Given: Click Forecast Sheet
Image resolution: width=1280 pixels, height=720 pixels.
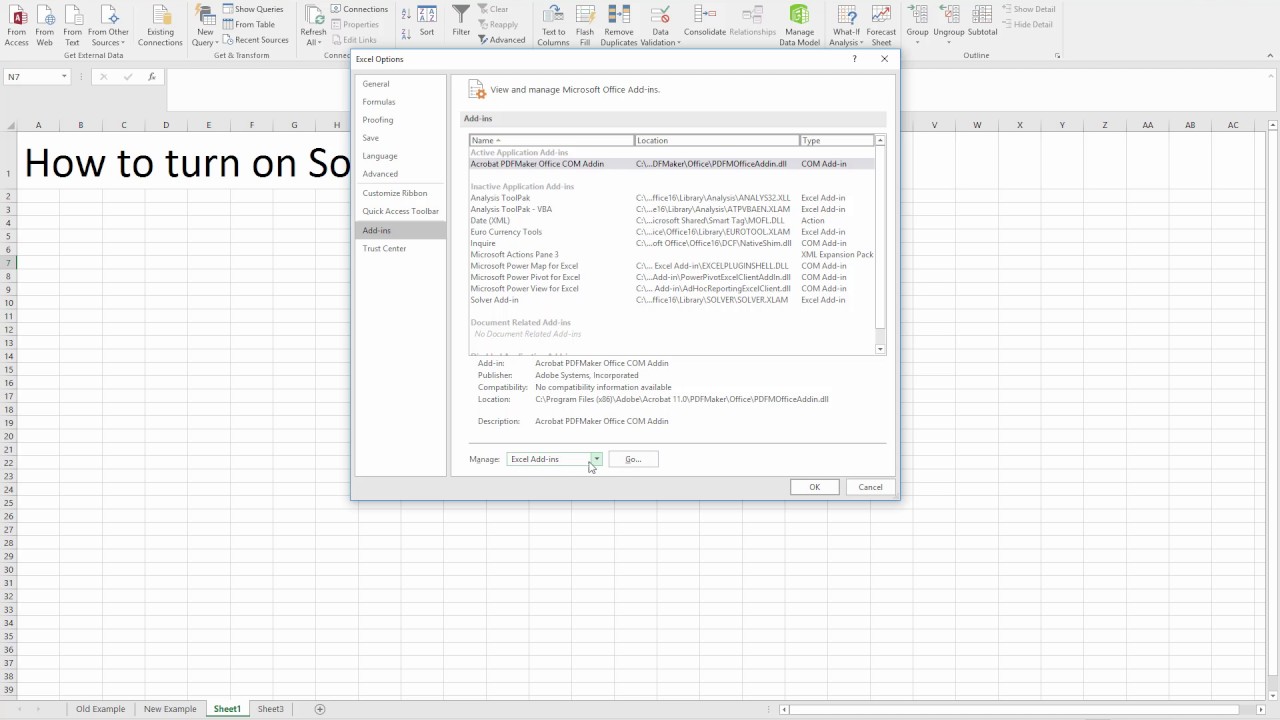Looking at the screenshot, I should 881,25.
